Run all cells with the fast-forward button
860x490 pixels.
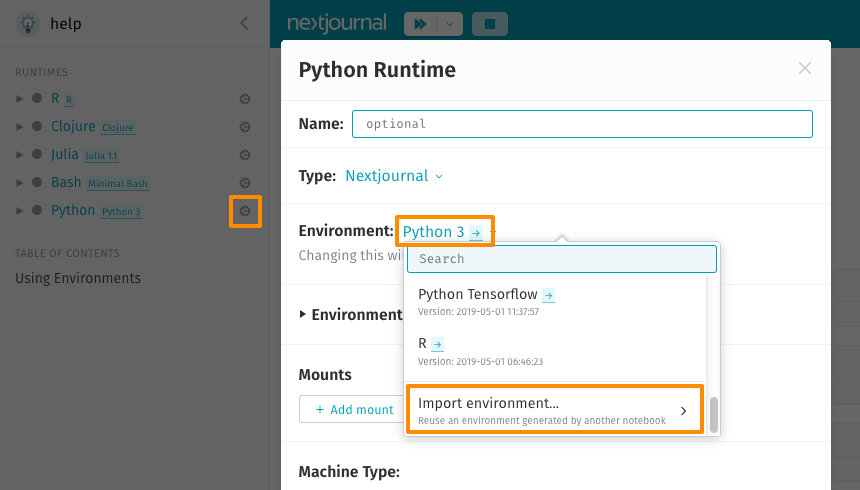point(421,24)
